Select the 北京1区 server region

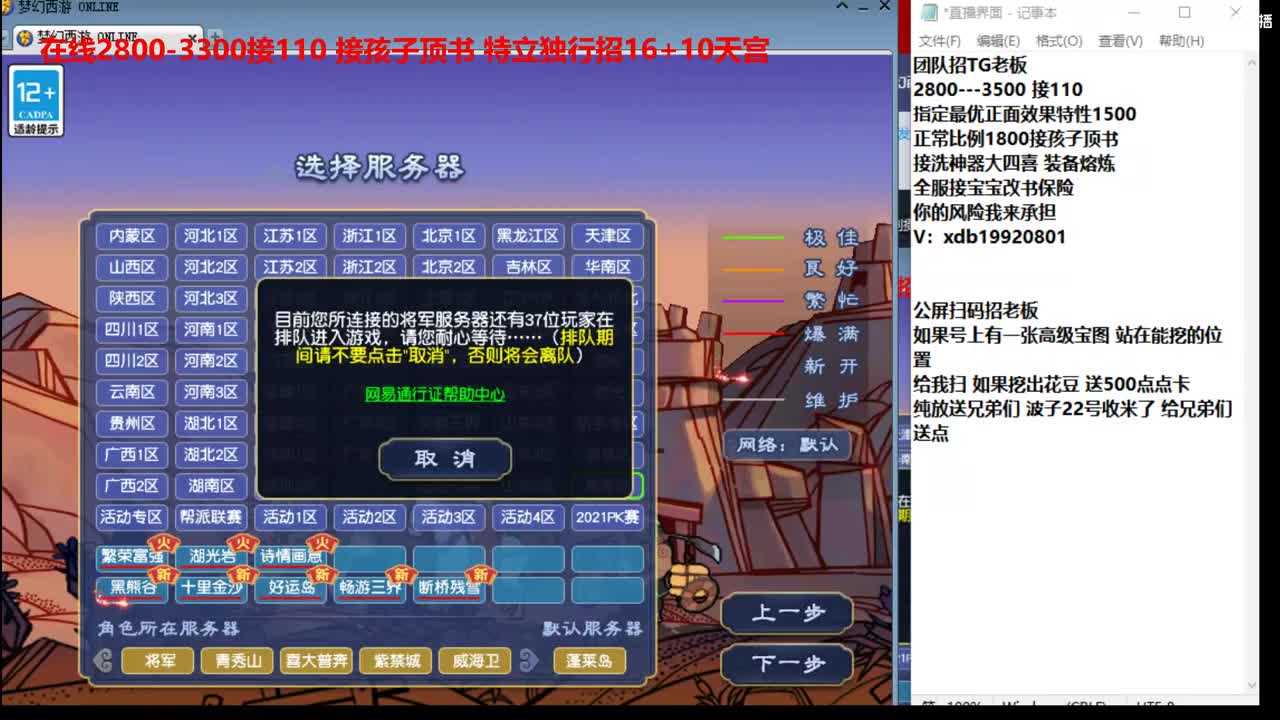[x=448, y=236]
